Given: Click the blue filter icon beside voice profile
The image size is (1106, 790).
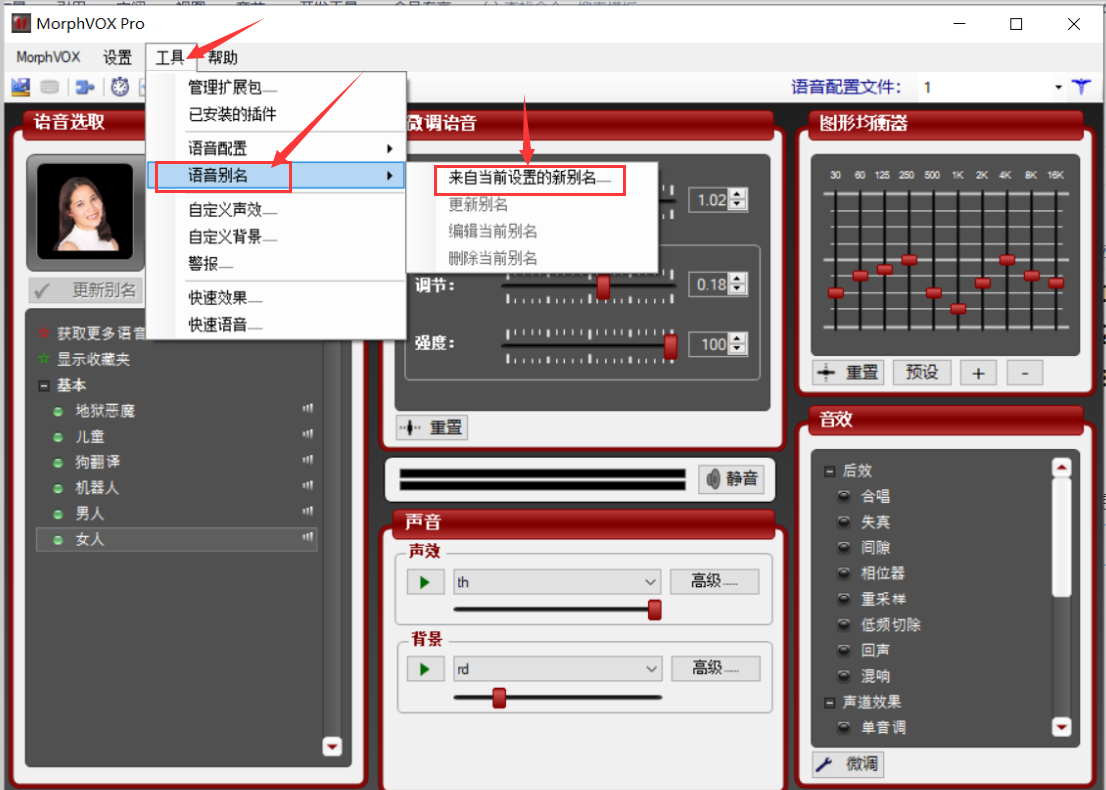Looking at the screenshot, I should point(1081,87).
